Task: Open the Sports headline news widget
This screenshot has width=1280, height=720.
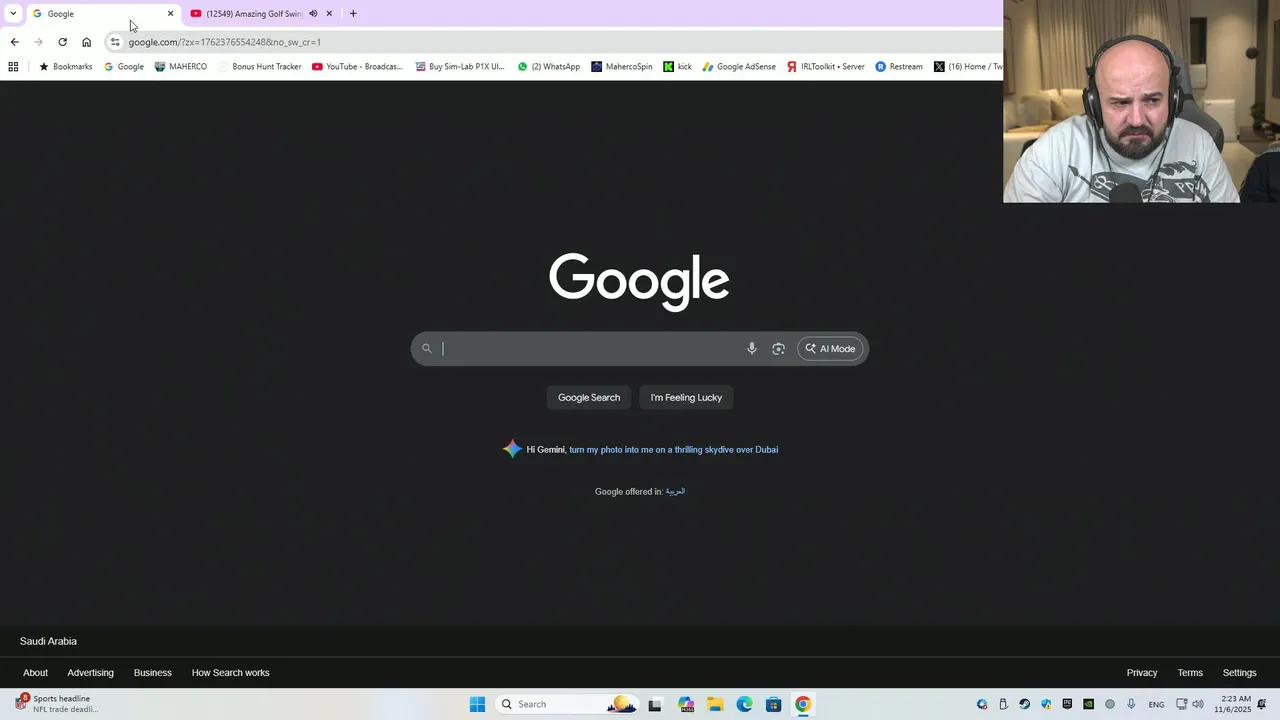Action: (56, 704)
